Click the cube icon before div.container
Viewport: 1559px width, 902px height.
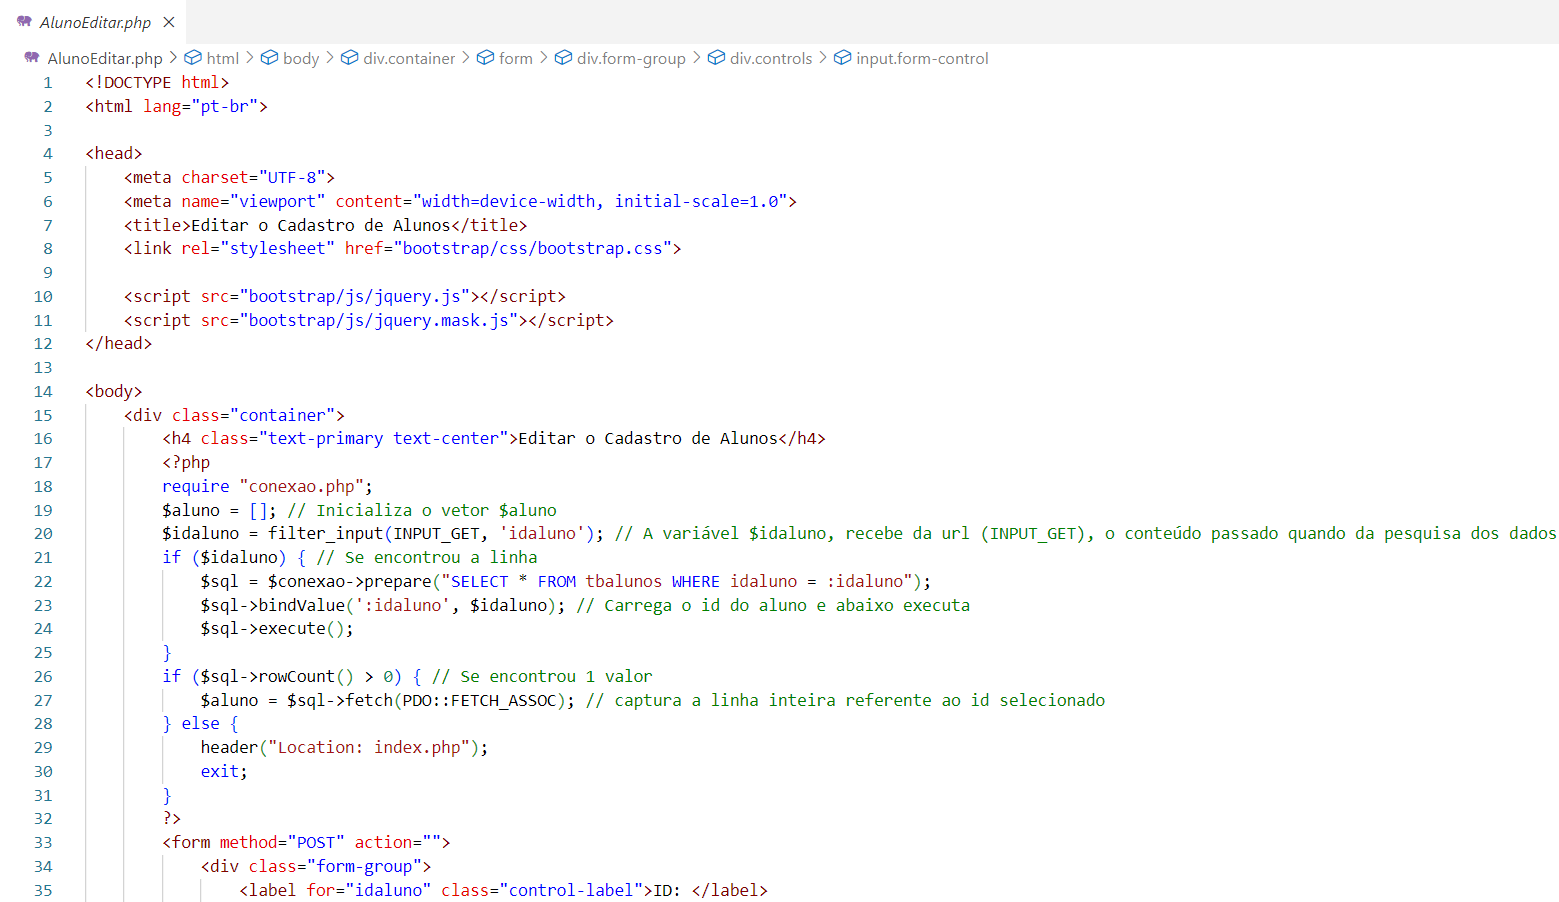[349, 58]
